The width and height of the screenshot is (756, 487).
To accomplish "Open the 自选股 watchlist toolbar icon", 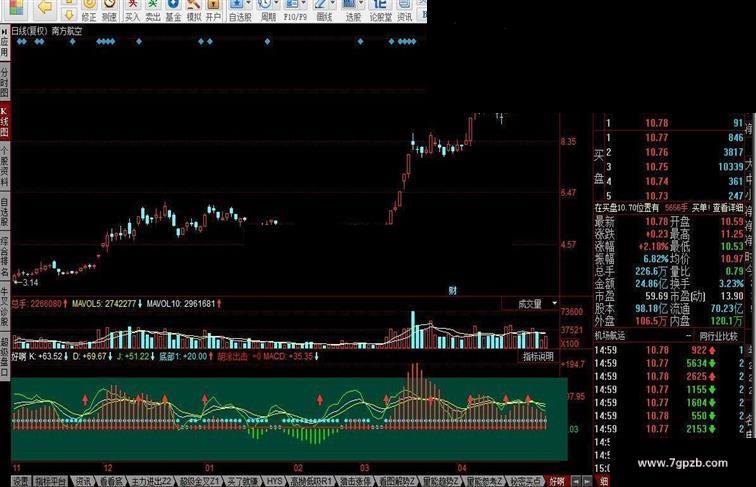I will tap(240, 11).
